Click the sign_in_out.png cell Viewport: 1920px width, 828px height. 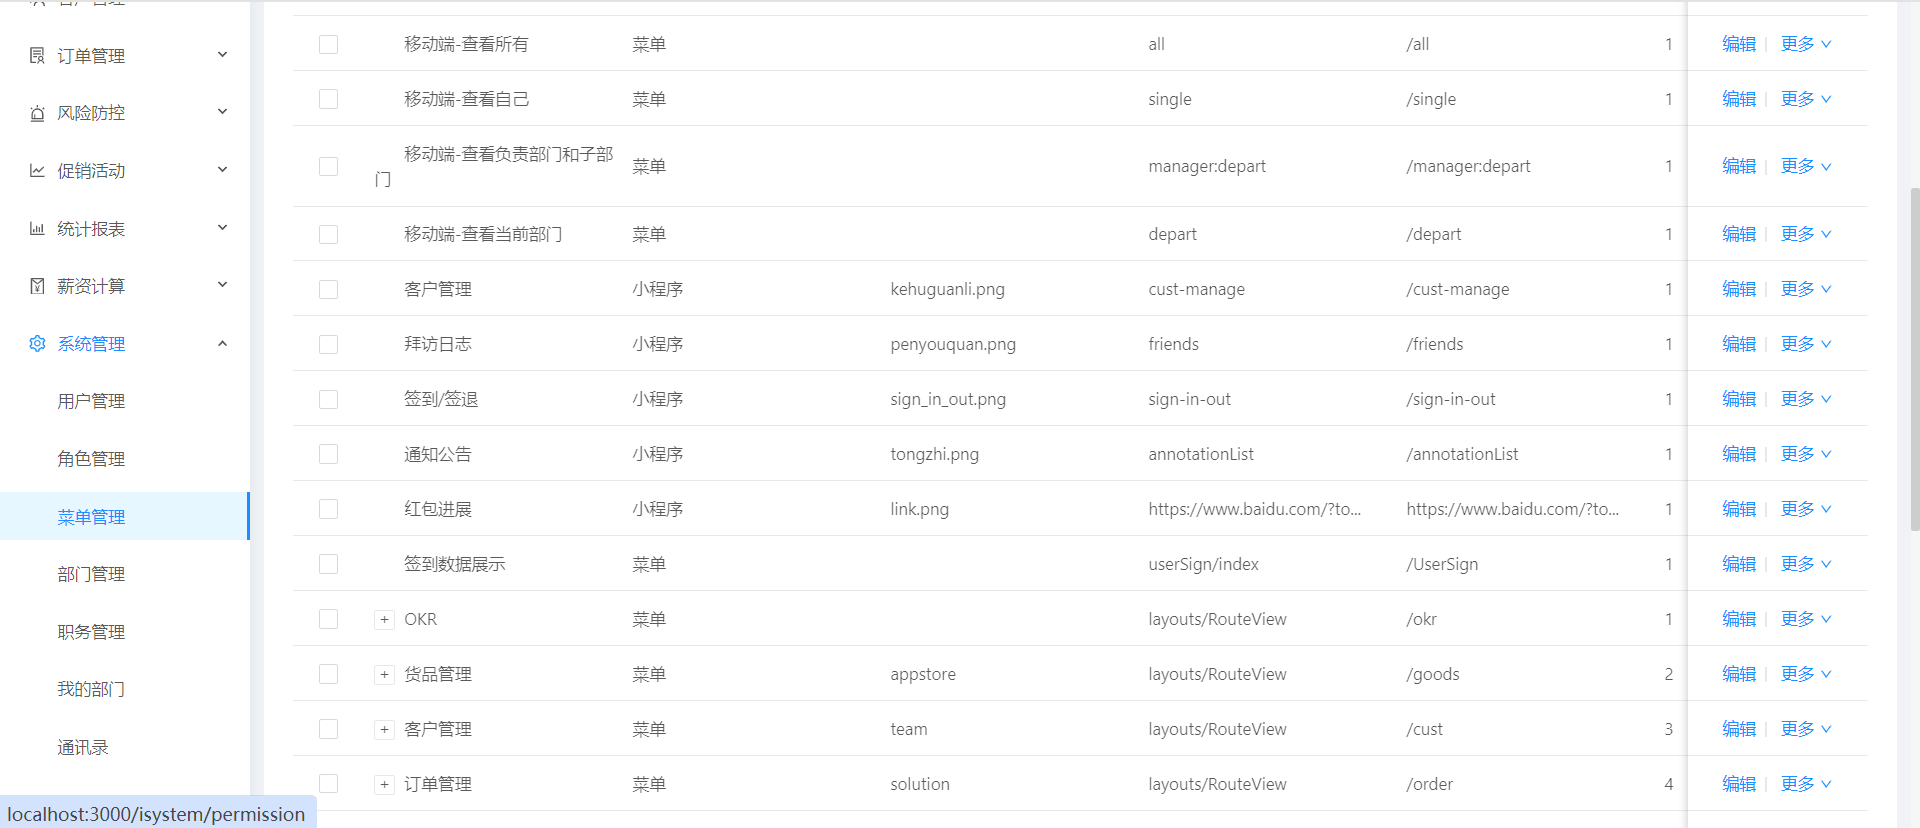click(948, 399)
